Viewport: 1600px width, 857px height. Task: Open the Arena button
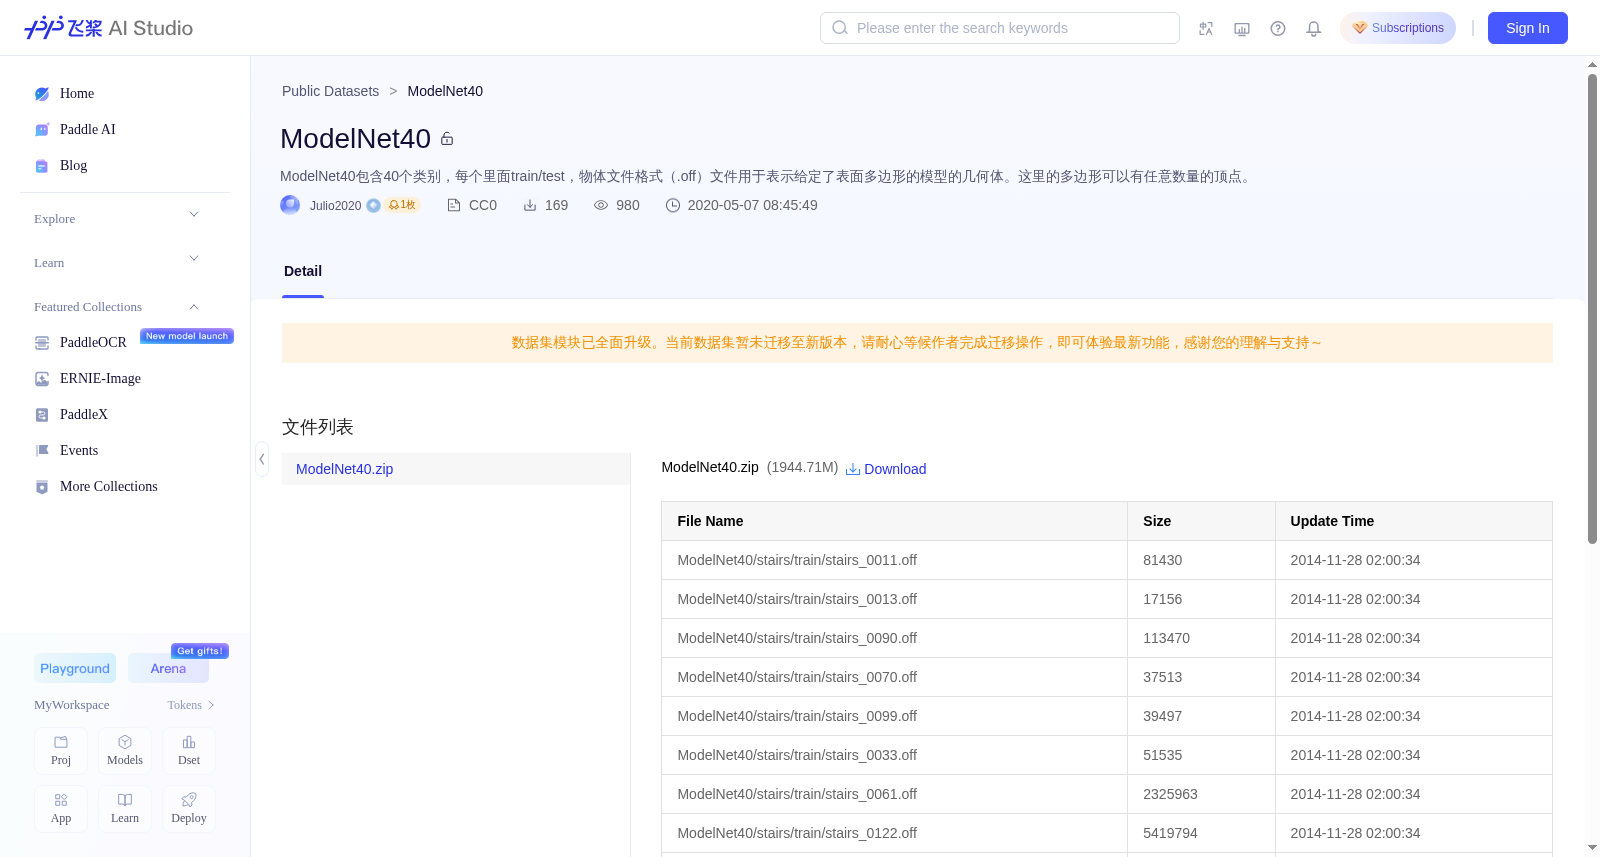tap(168, 668)
